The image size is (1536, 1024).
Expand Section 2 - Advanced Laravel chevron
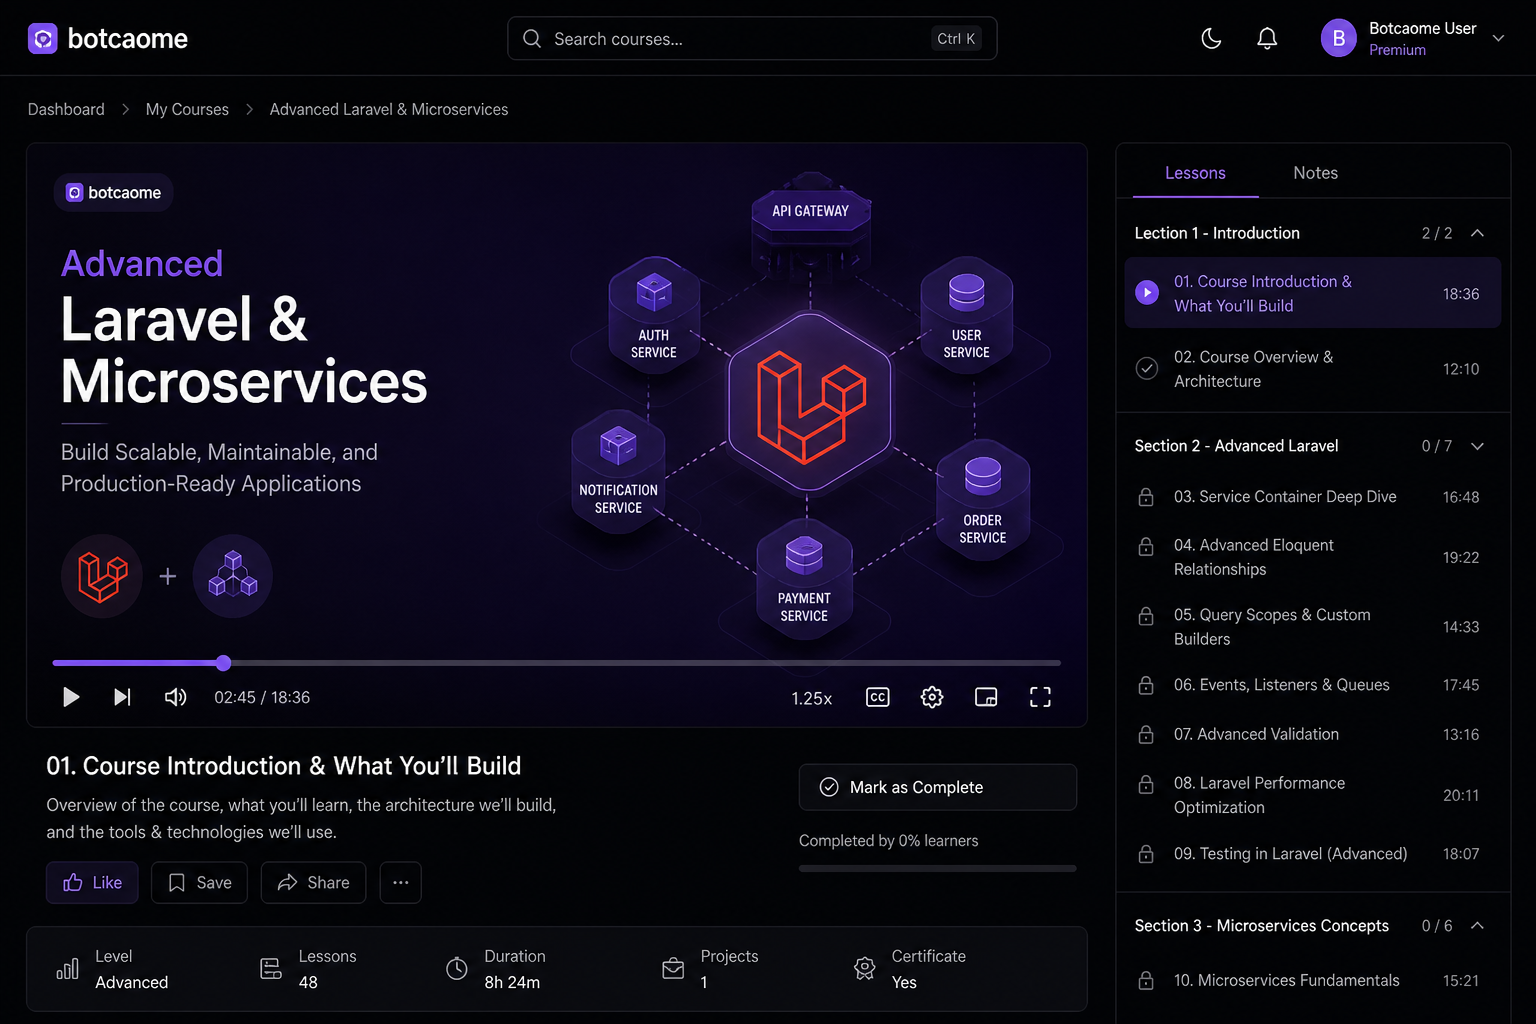tap(1477, 446)
